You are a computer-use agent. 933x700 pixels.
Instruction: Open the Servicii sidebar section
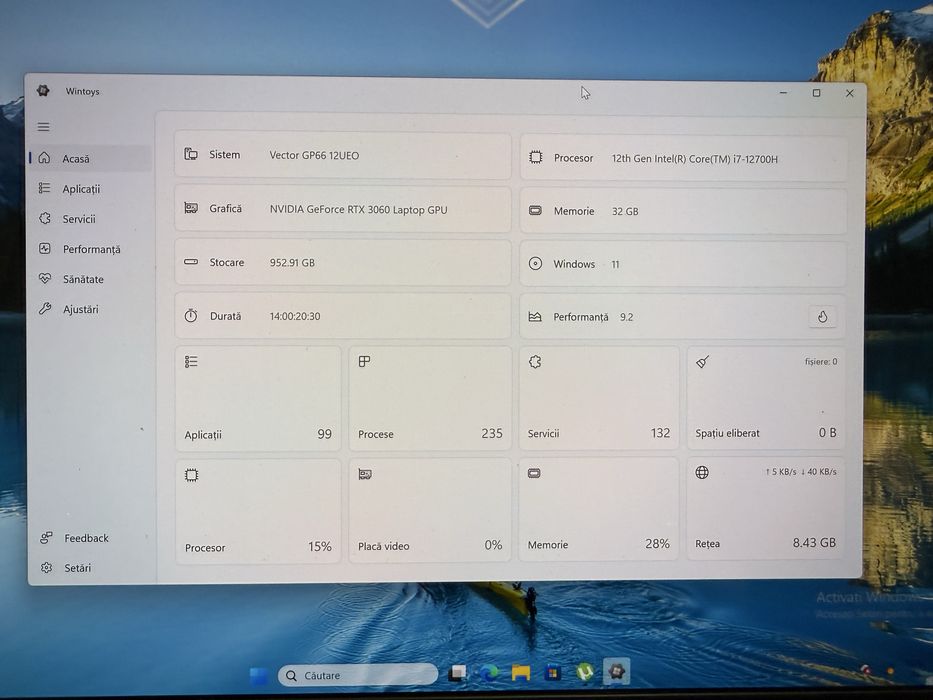coord(90,218)
